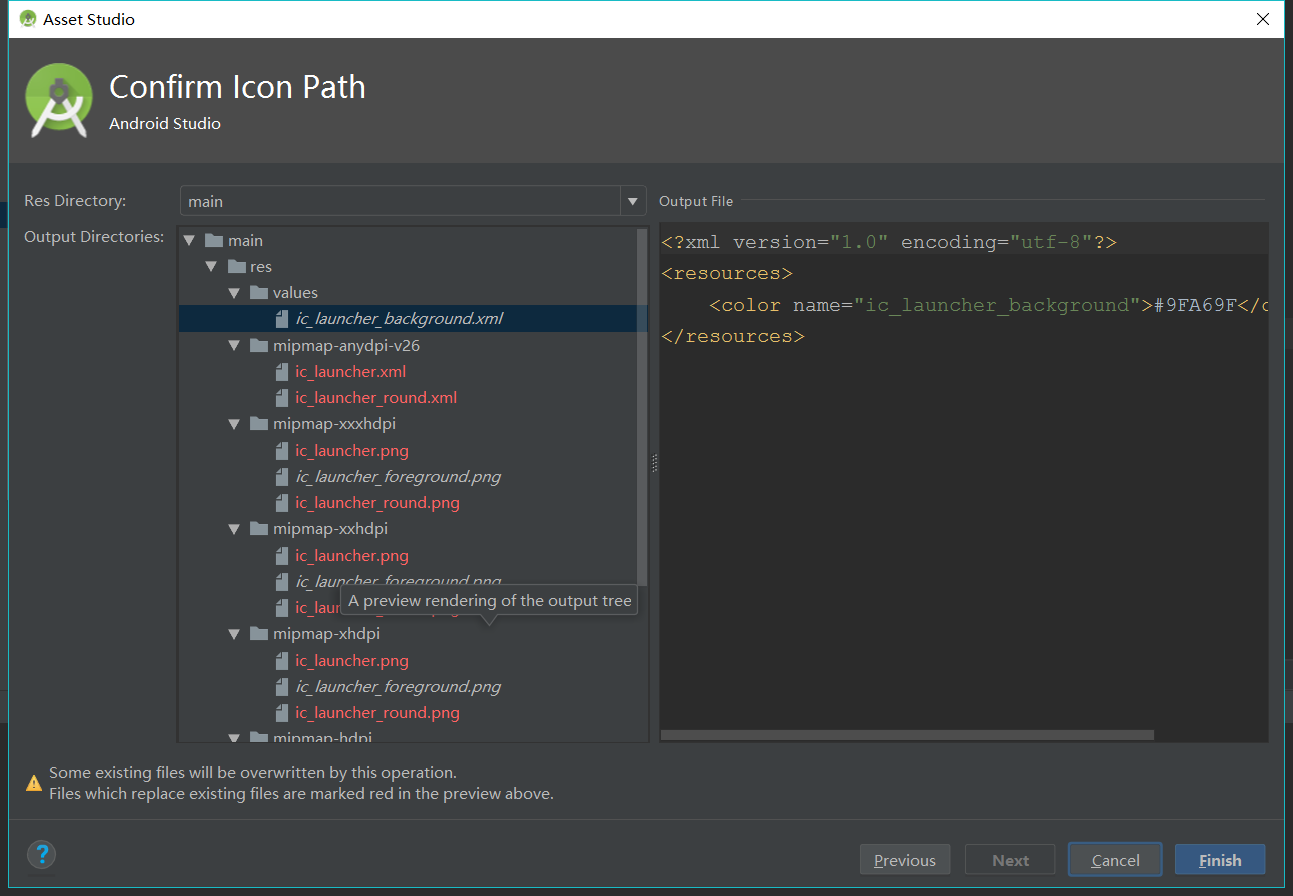The width and height of the screenshot is (1293, 896).
Task: Click the 'values' folder icon
Action: pyautogui.click(x=259, y=292)
